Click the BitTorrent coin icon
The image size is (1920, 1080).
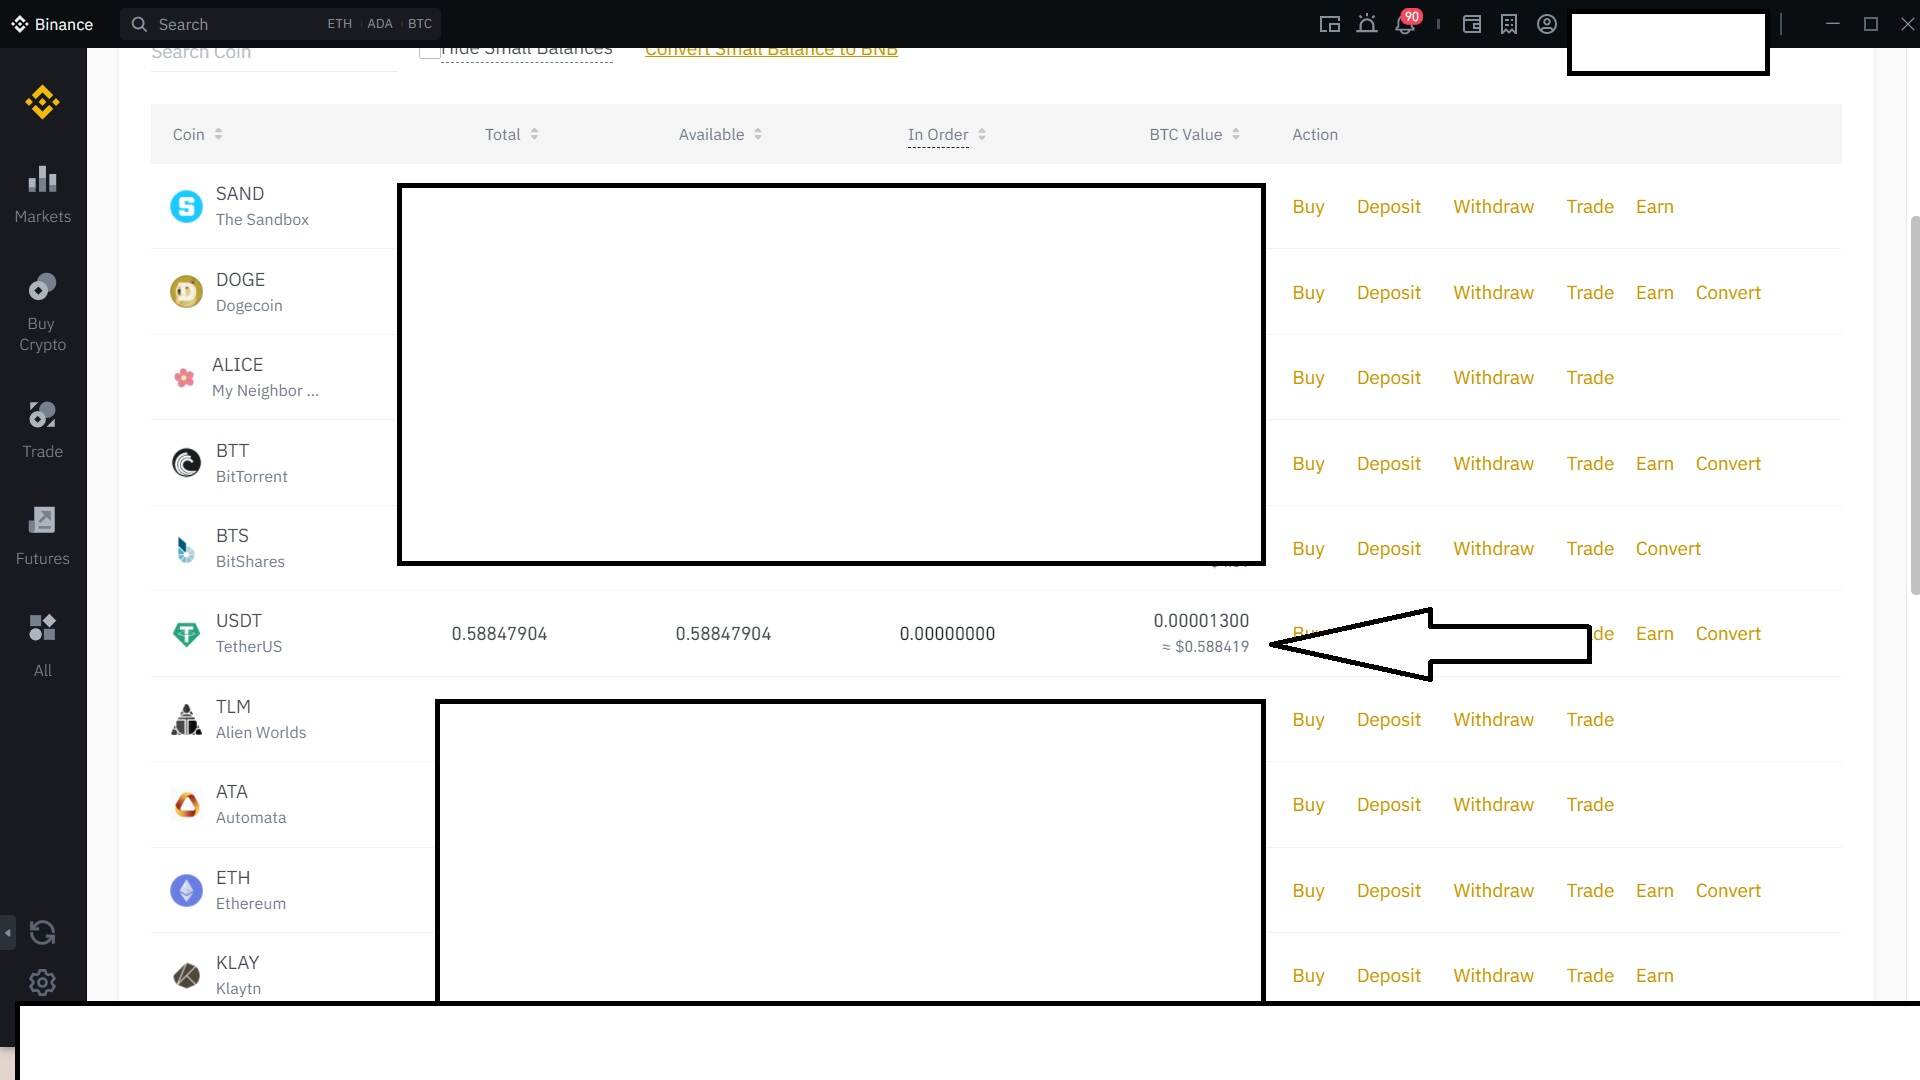click(x=186, y=463)
